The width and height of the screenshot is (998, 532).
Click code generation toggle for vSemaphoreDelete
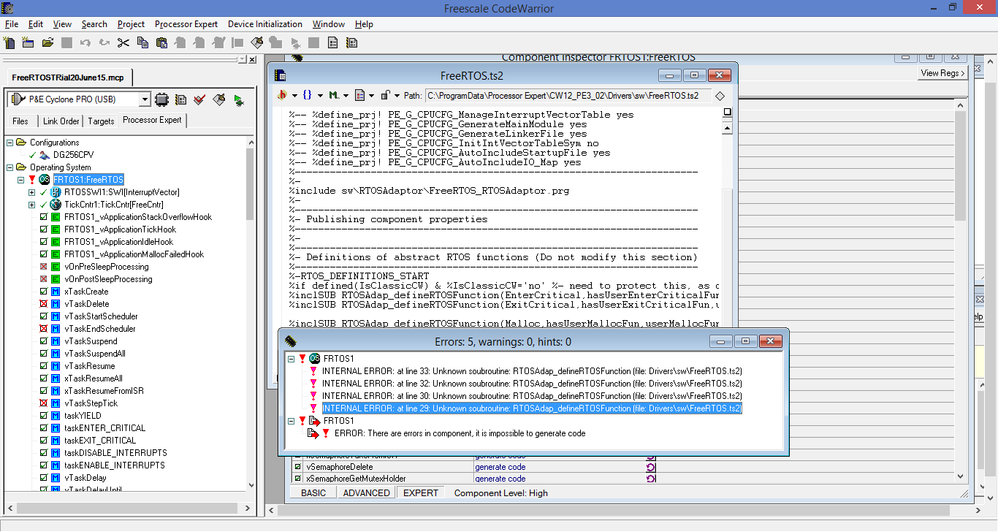[650, 467]
